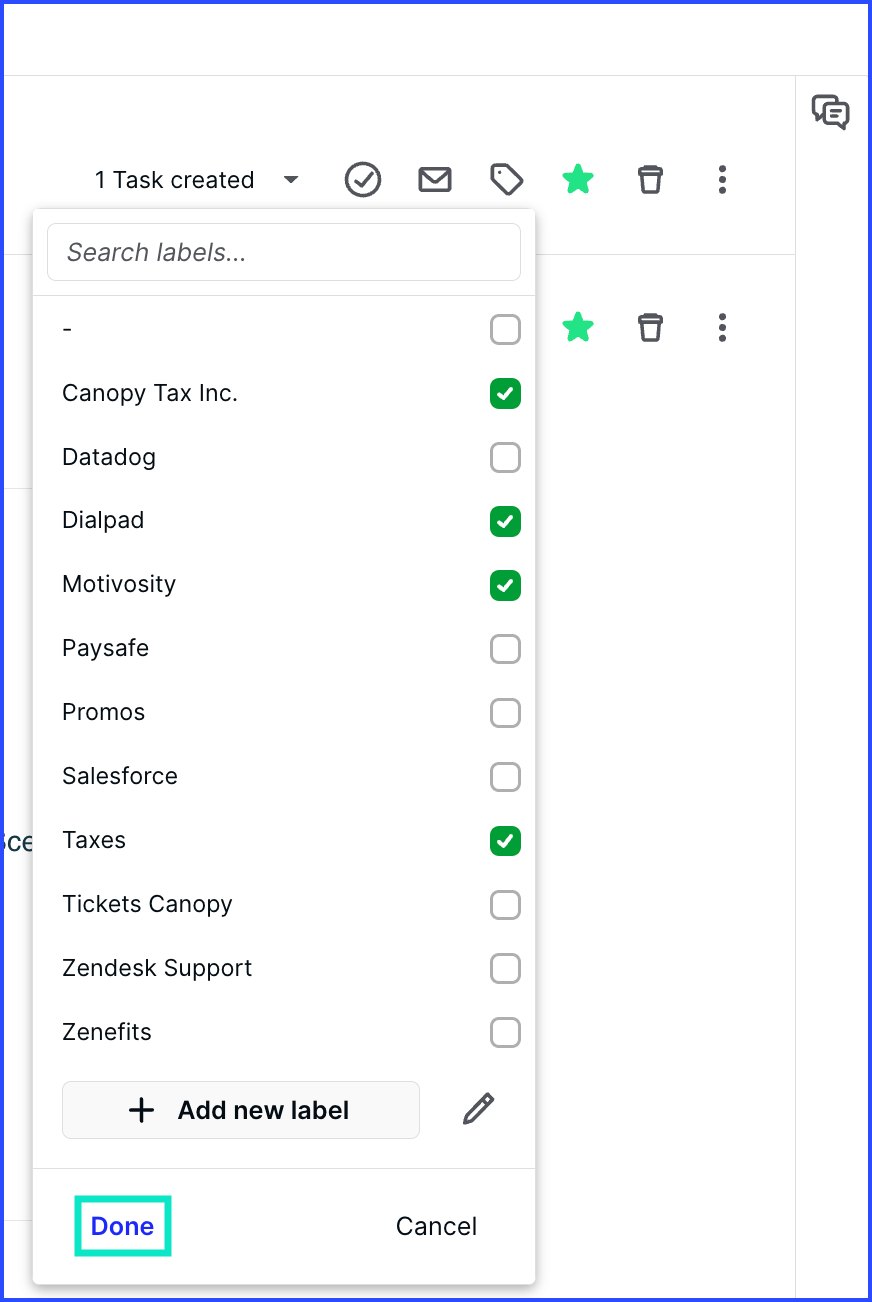
Task: Click the pencil edit labels icon
Action: (x=479, y=1109)
